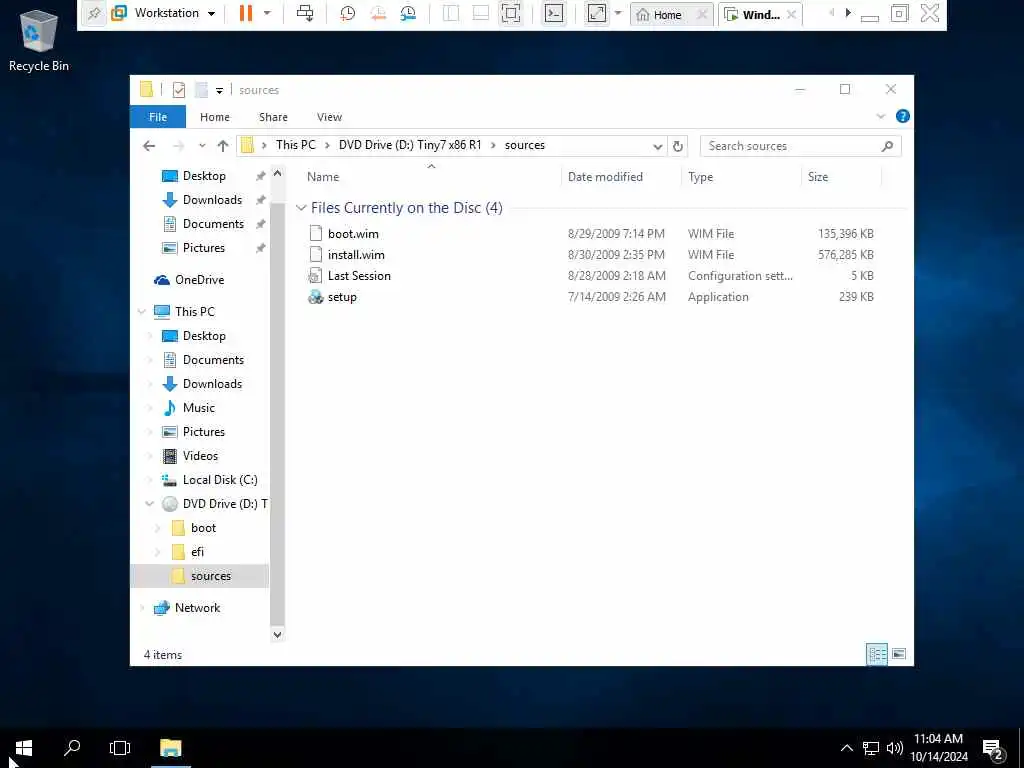The image size is (1024, 768).
Task: Open the Home ribbon tab
Action: (215, 117)
